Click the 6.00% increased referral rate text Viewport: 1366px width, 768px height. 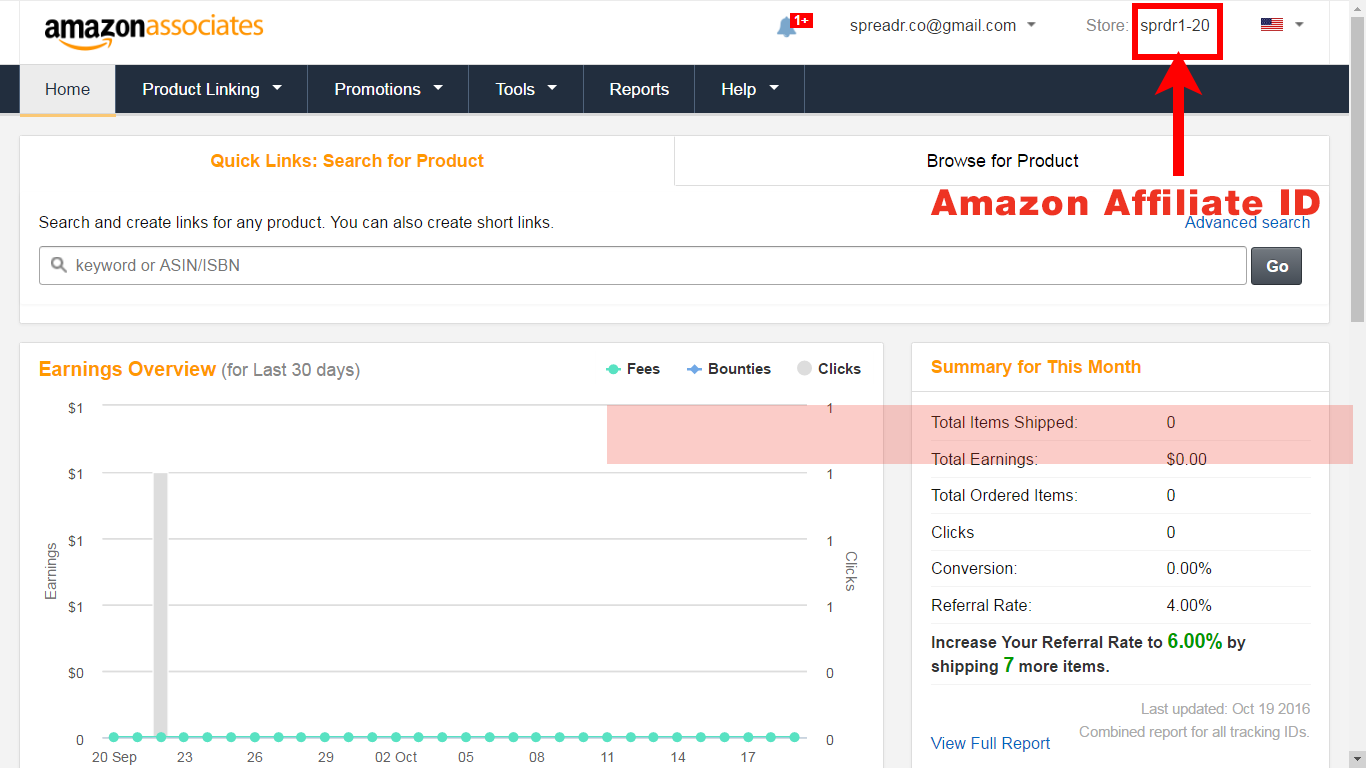click(1194, 641)
